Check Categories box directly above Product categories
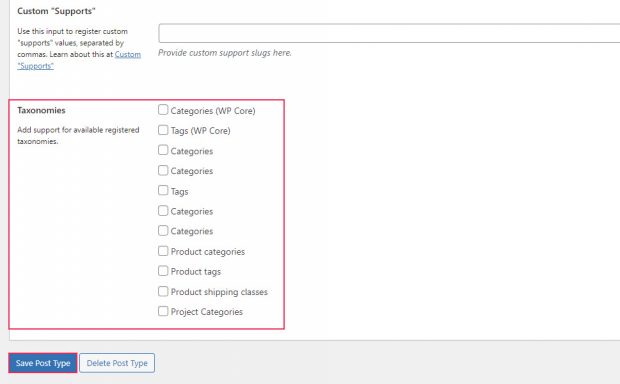This screenshot has width=620, height=384. (x=163, y=231)
